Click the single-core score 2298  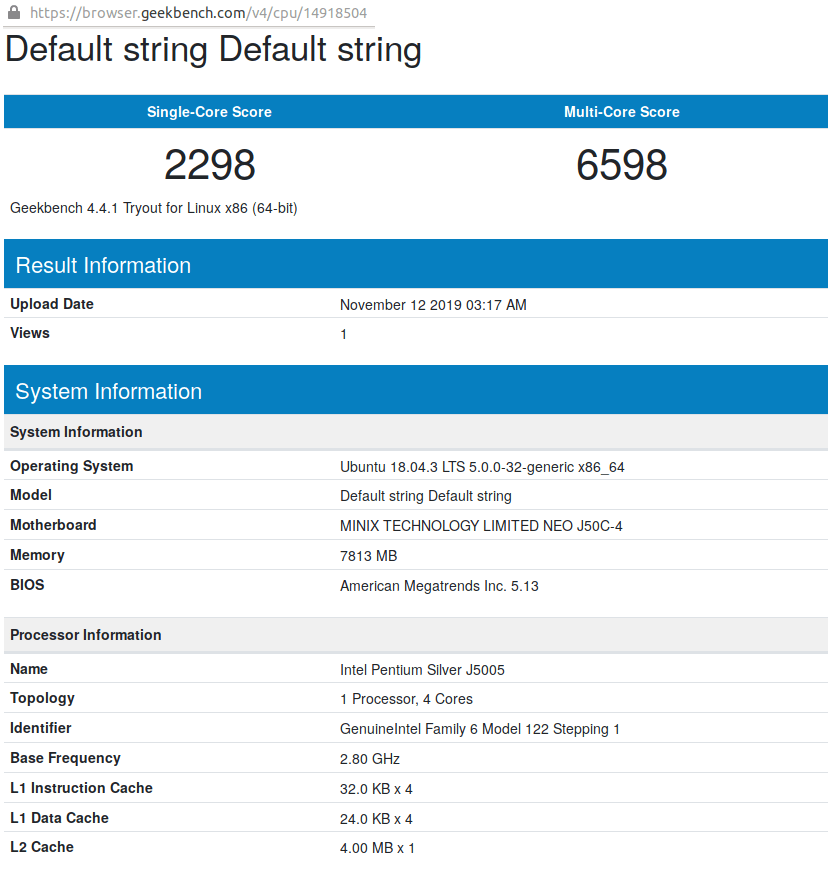pyautogui.click(x=209, y=165)
